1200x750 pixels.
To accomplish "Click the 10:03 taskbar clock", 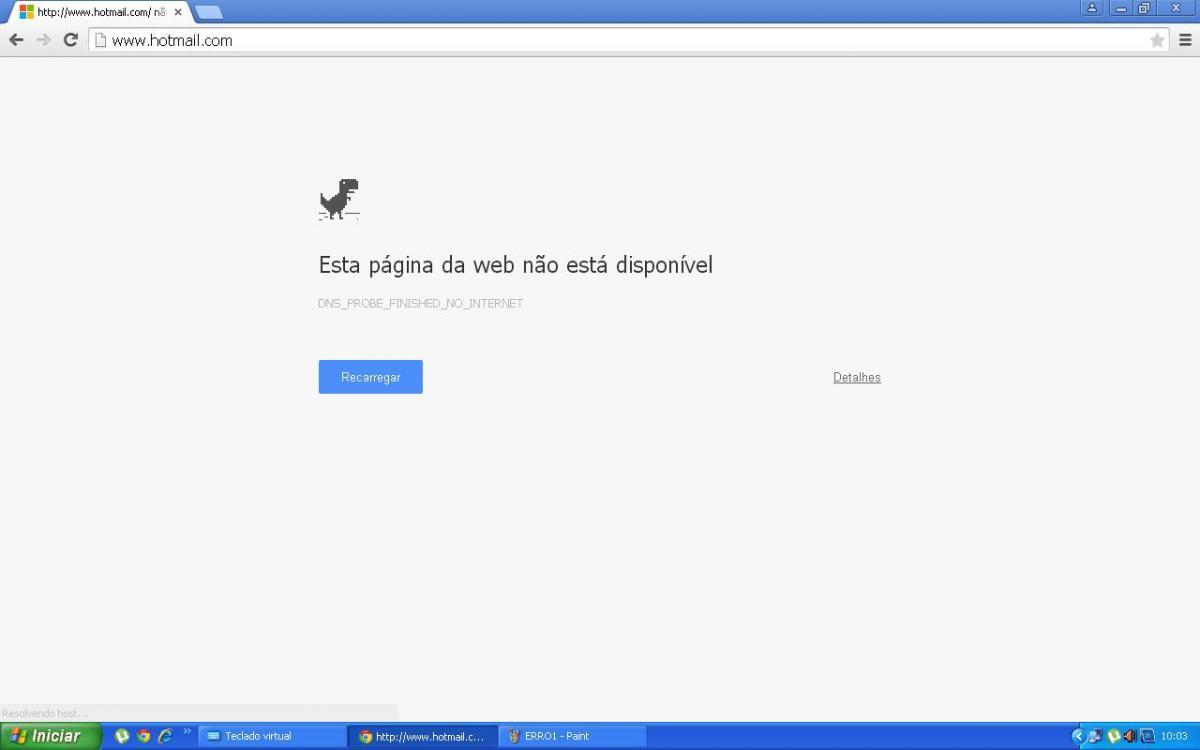I will click(1174, 736).
